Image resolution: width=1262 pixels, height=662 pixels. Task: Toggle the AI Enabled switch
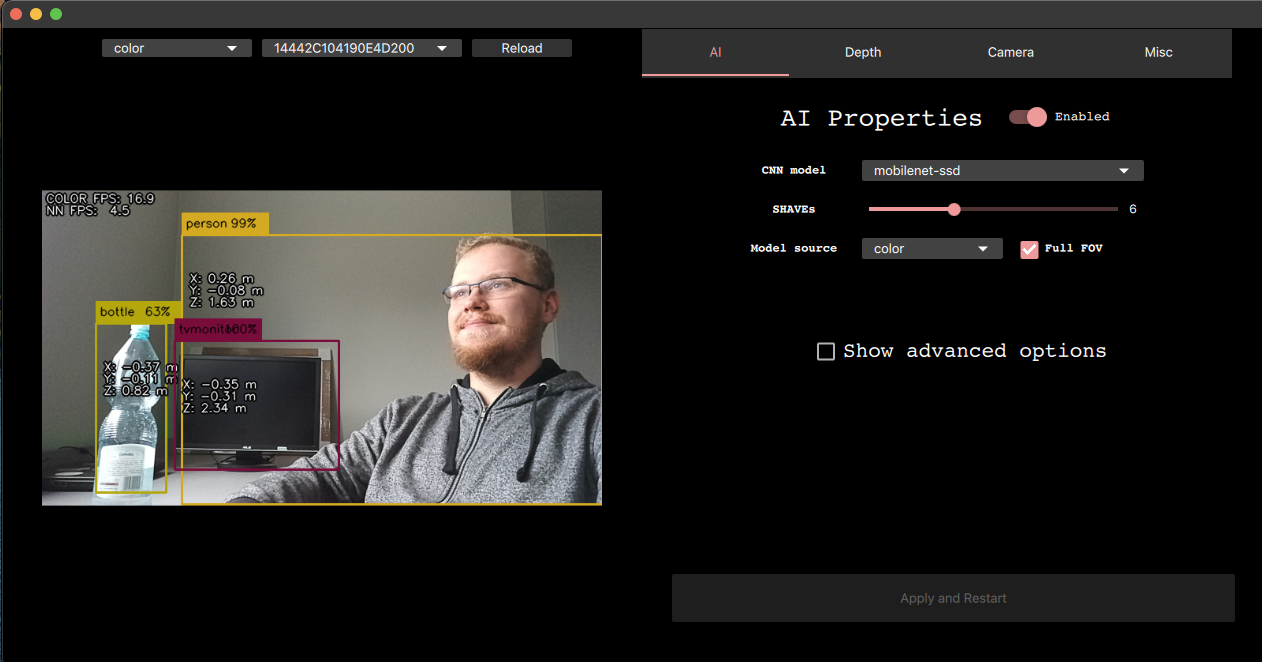pyautogui.click(x=1028, y=117)
